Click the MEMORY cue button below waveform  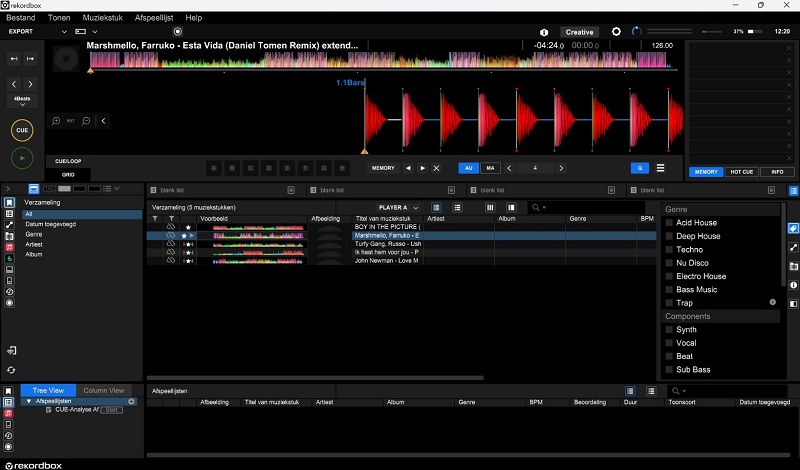[x=383, y=168]
